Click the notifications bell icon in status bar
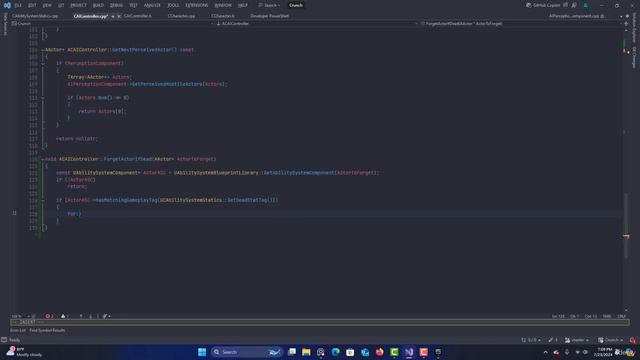Screen dimensions: 640x360 point(632,340)
